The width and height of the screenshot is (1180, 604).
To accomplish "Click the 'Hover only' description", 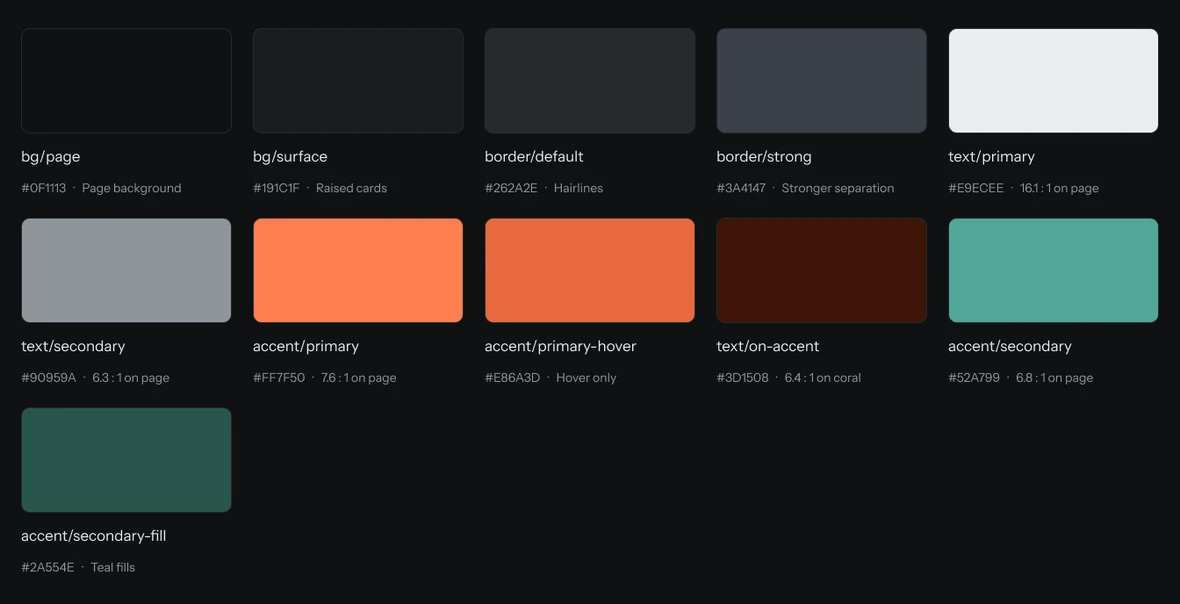I will [586, 378].
